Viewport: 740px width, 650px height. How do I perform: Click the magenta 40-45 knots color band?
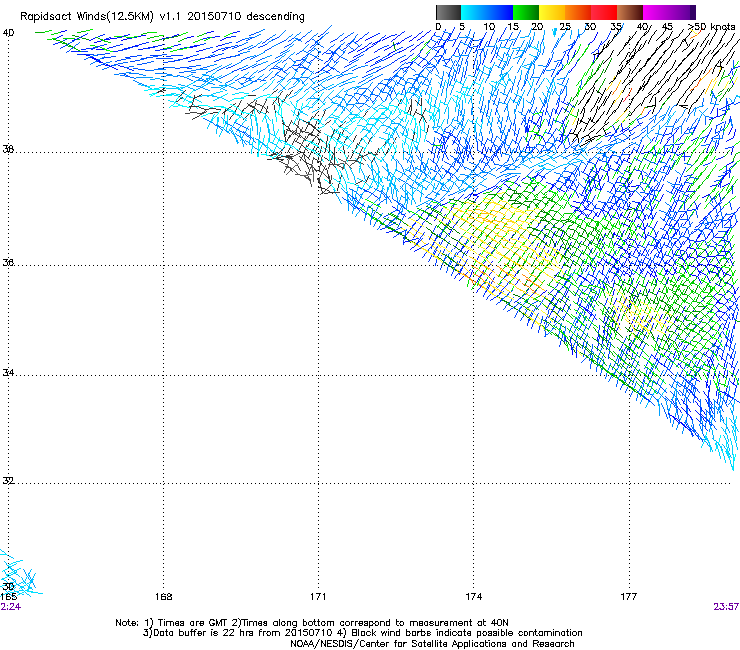[656, 12]
